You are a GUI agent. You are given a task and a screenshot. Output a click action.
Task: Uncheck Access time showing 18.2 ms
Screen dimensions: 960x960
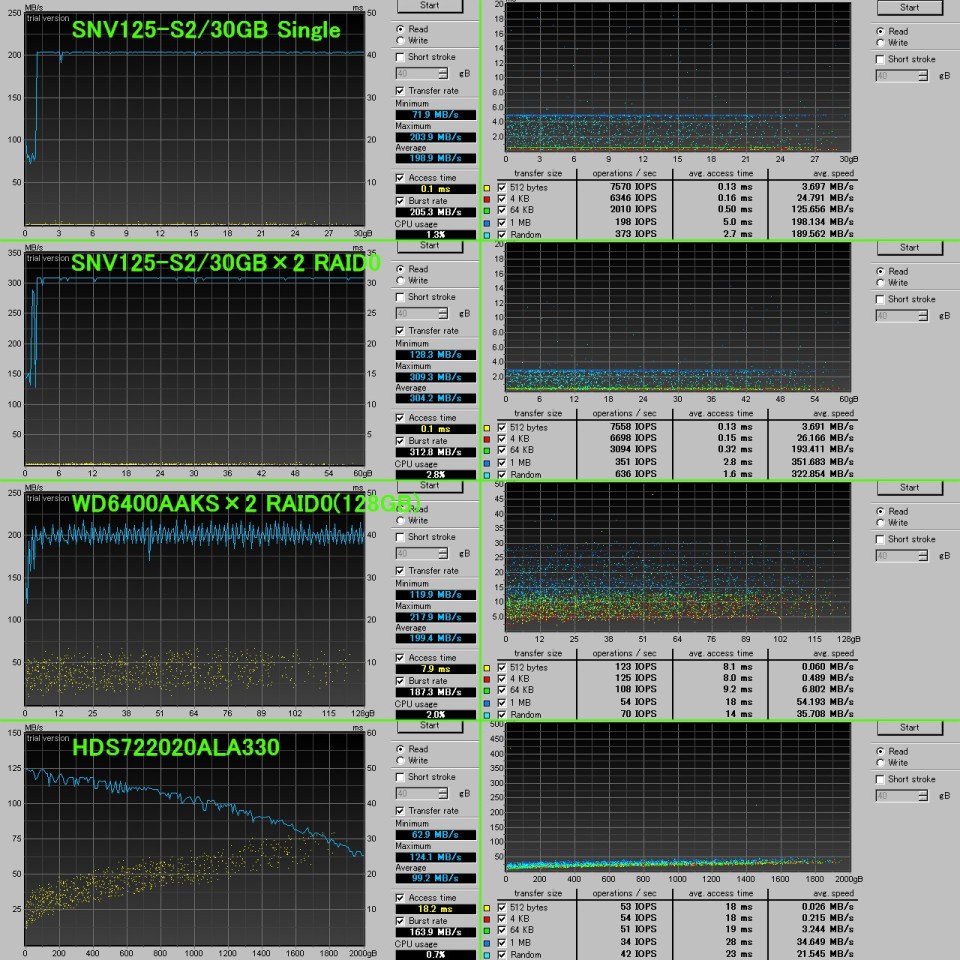click(x=400, y=898)
